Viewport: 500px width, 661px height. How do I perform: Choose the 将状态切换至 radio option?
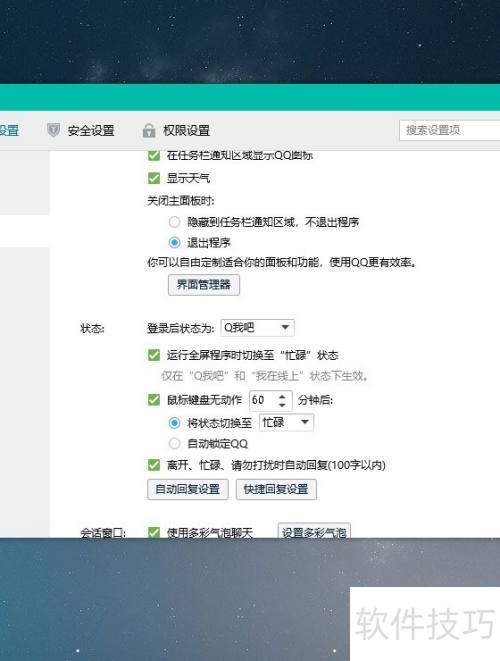click(174, 422)
